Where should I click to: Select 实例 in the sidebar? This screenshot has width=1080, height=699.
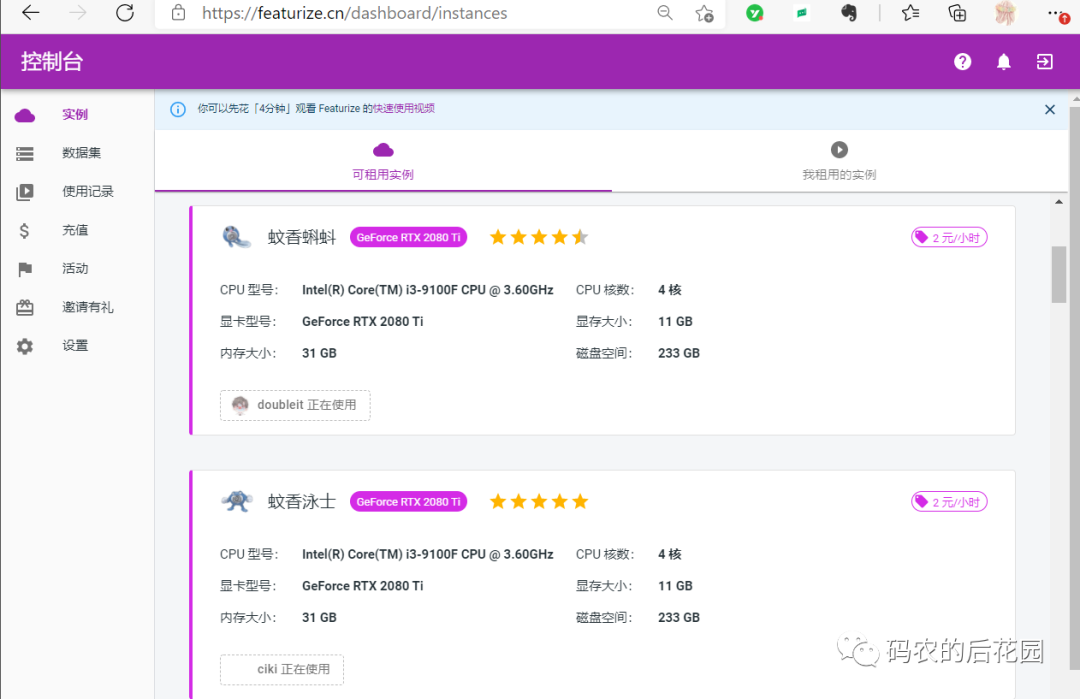click(x=75, y=114)
